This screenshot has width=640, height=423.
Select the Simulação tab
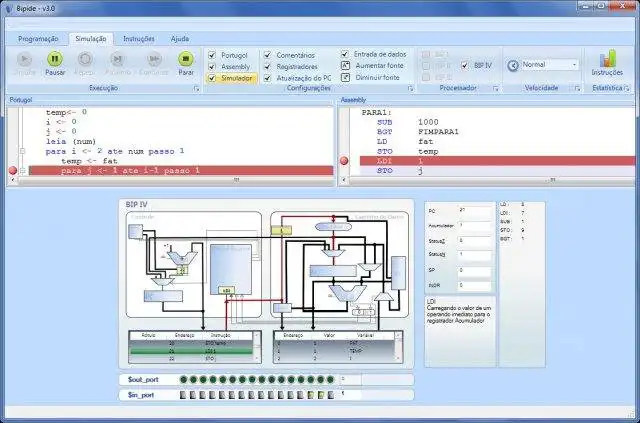(x=91, y=39)
